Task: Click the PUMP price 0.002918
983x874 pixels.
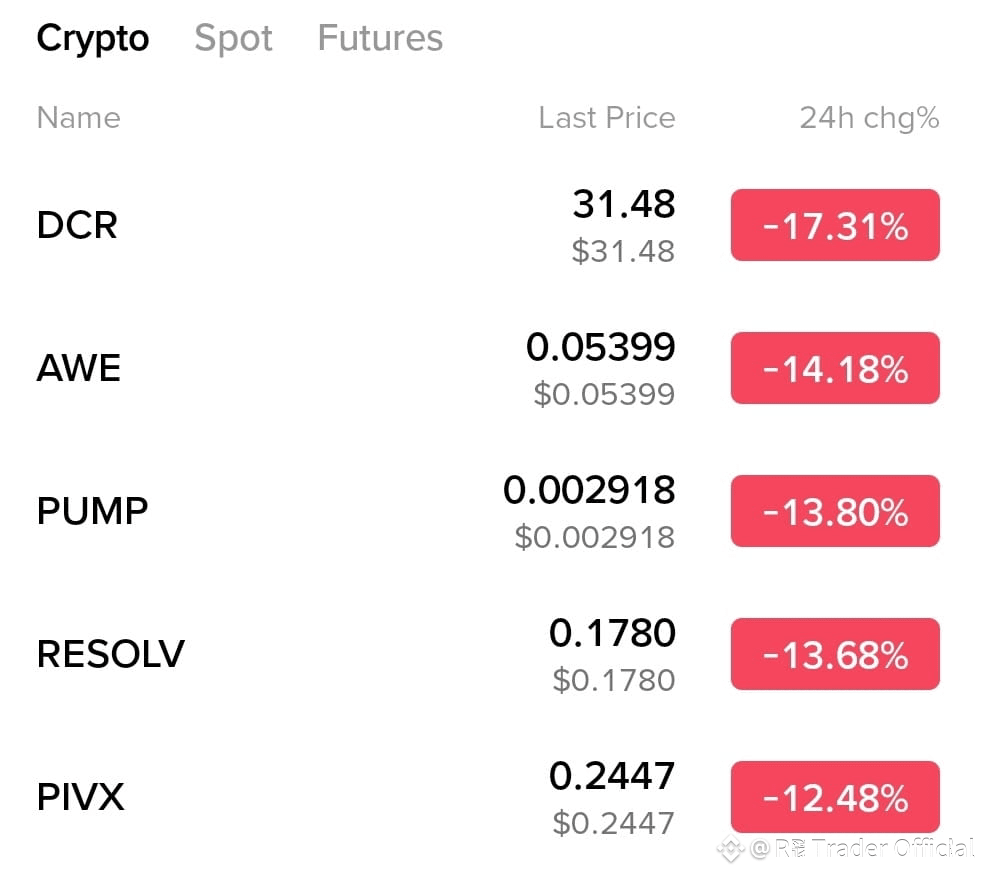Action: 589,491
